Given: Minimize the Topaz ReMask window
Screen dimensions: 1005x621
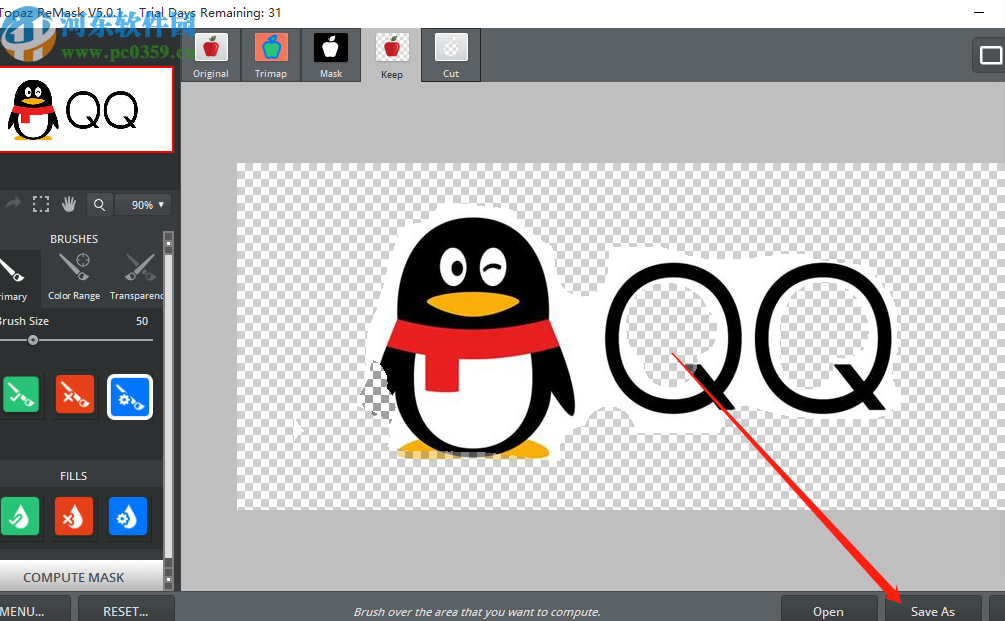Looking at the screenshot, I should (979, 12).
